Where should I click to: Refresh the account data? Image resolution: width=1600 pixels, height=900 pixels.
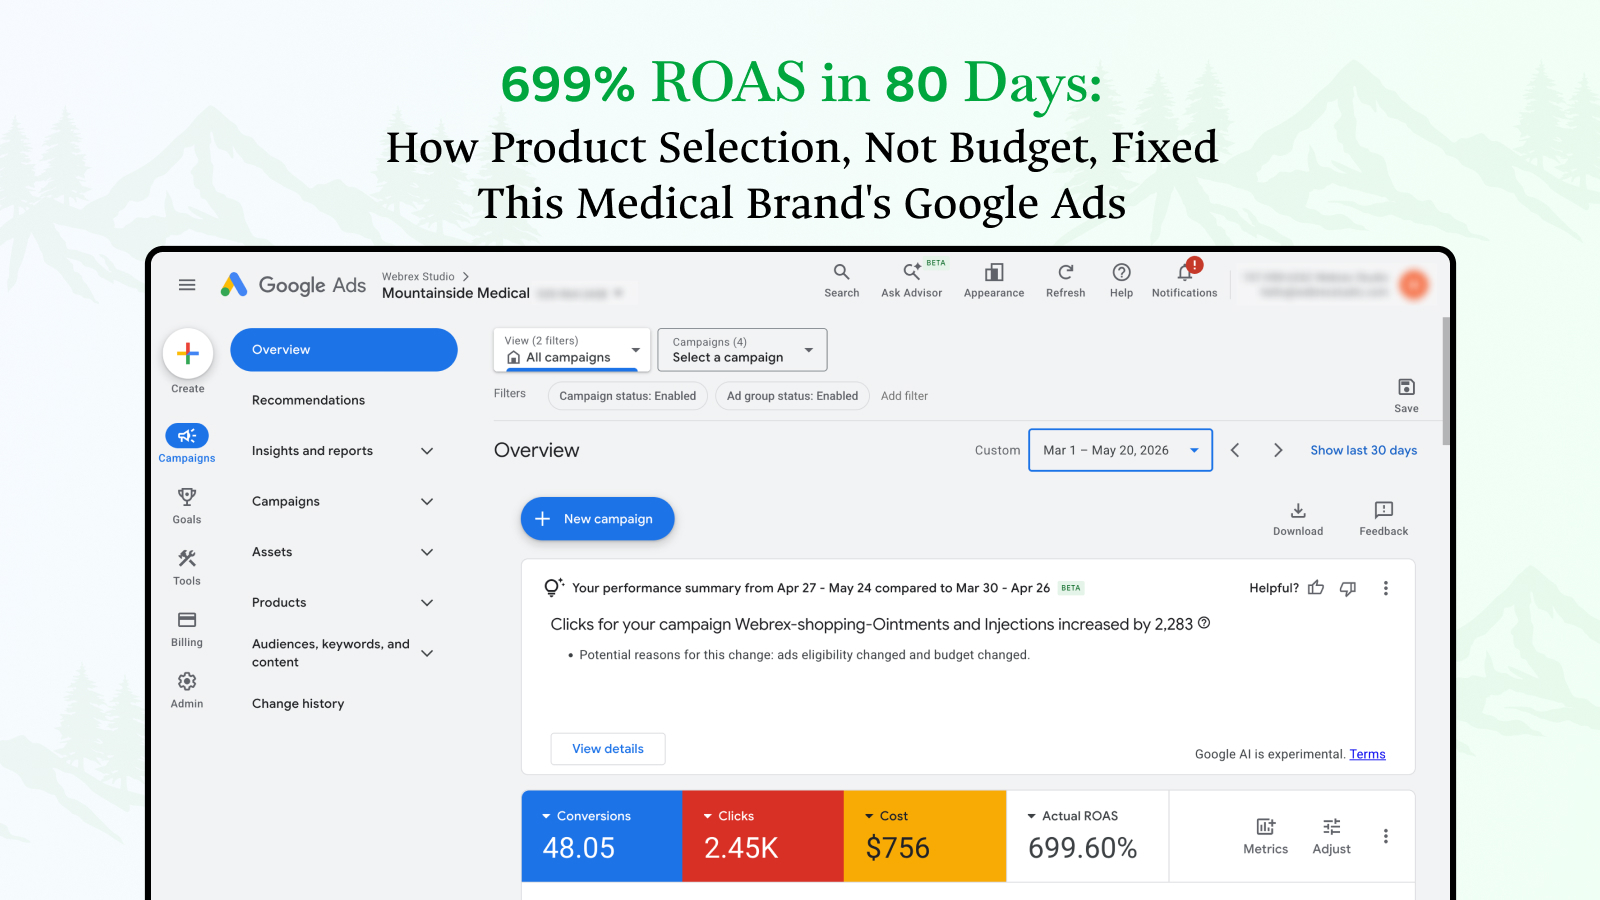pos(1065,281)
